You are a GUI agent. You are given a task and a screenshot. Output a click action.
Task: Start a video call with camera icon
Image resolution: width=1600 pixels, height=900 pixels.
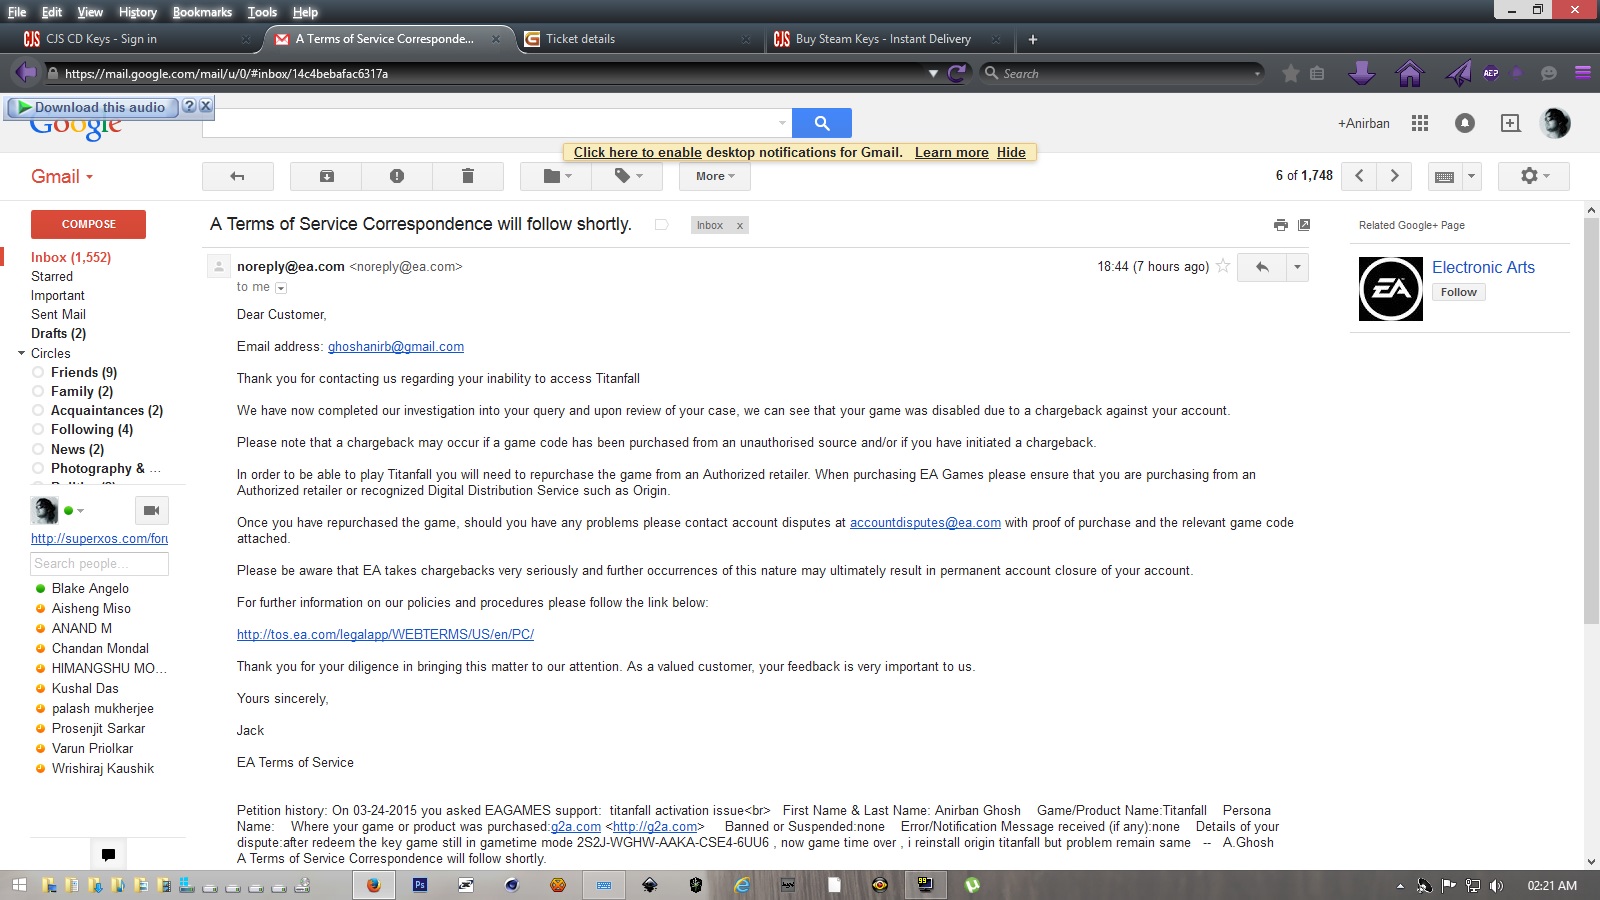151,510
